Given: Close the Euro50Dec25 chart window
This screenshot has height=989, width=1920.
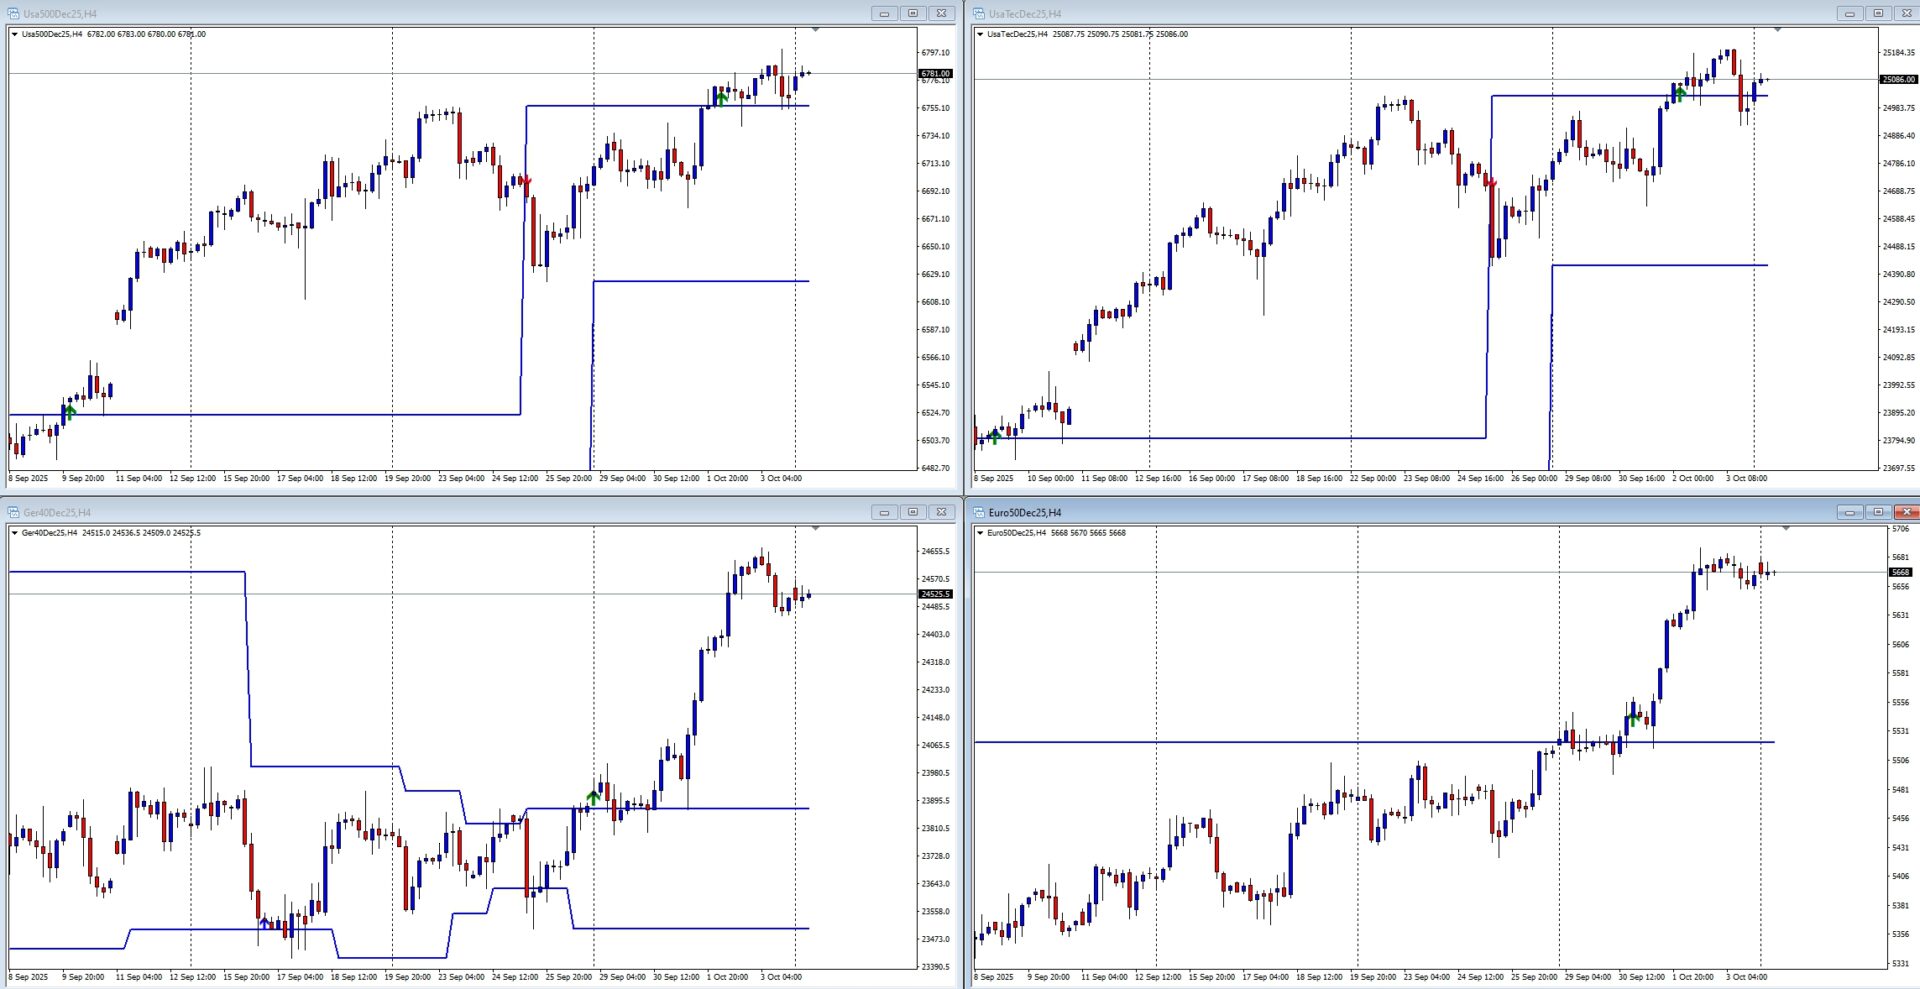Looking at the screenshot, I should [x=1906, y=512].
